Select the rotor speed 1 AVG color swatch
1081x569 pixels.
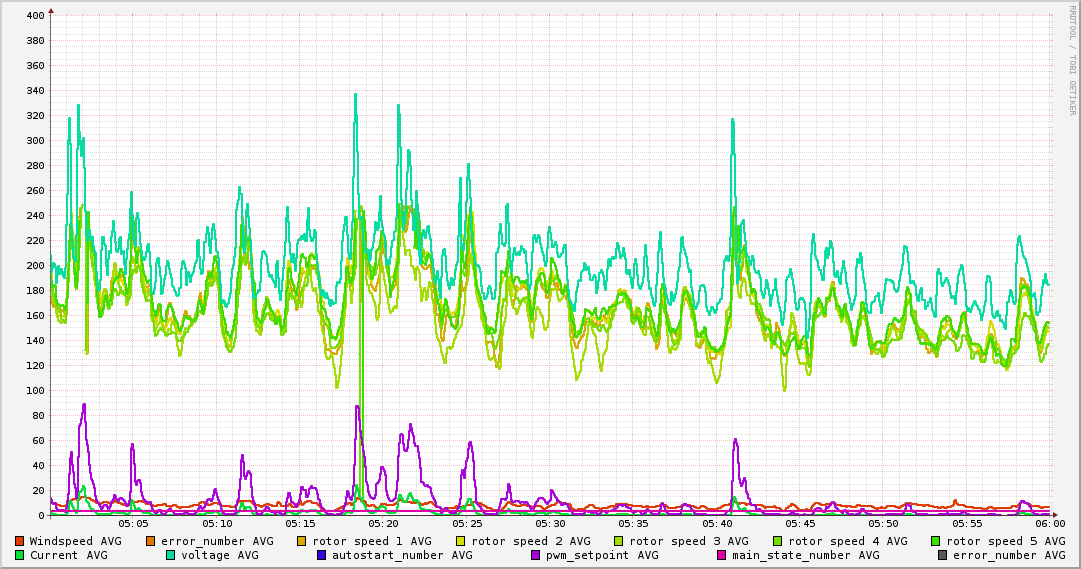(x=302, y=541)
